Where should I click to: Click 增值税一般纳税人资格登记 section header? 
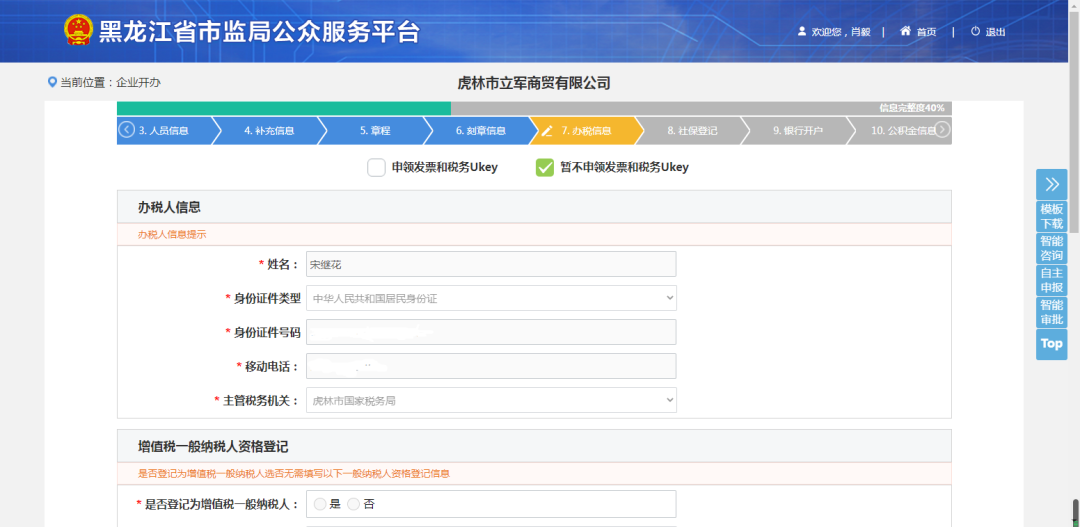[x=534, y=446]
